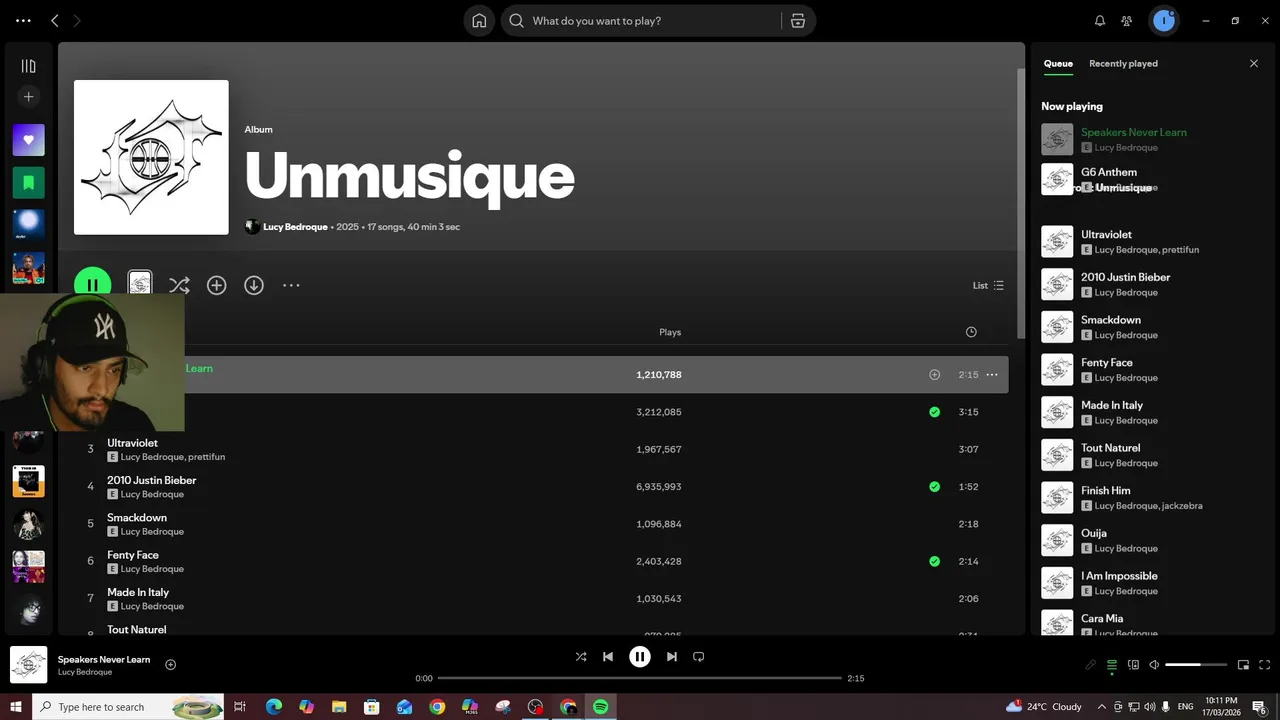Open Speakers Never Learn title in bottom bar
The image size is (1280, 720).
pyautogui.click(x=104, y=659)
